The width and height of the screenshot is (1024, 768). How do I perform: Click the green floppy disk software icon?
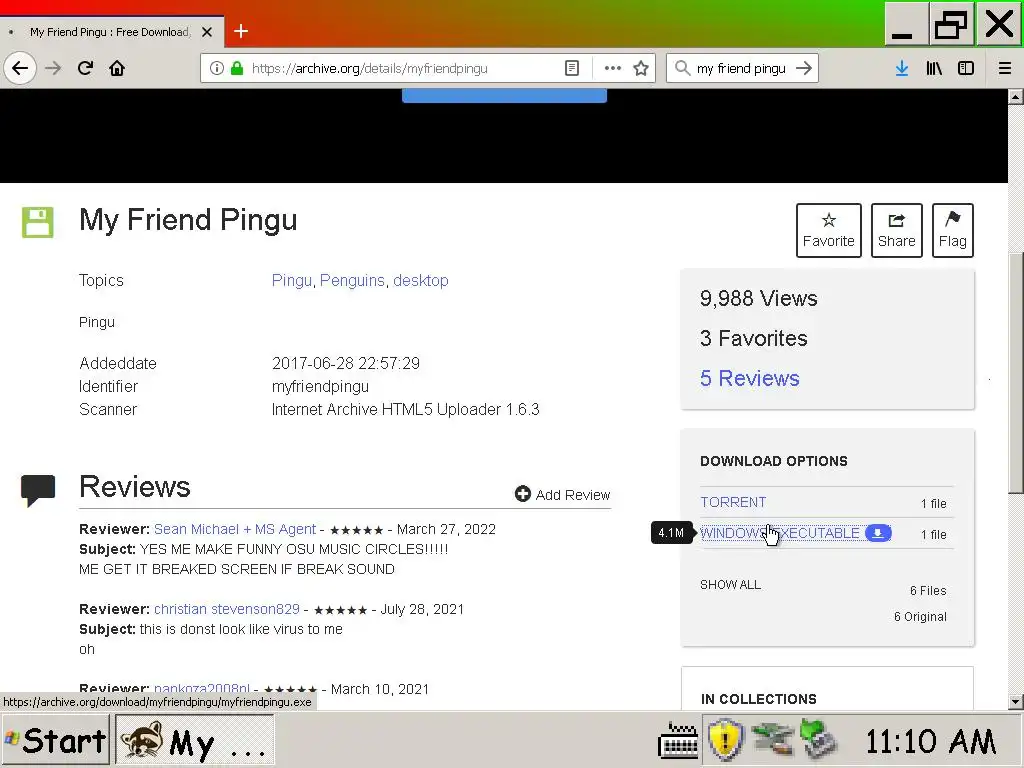38,222
